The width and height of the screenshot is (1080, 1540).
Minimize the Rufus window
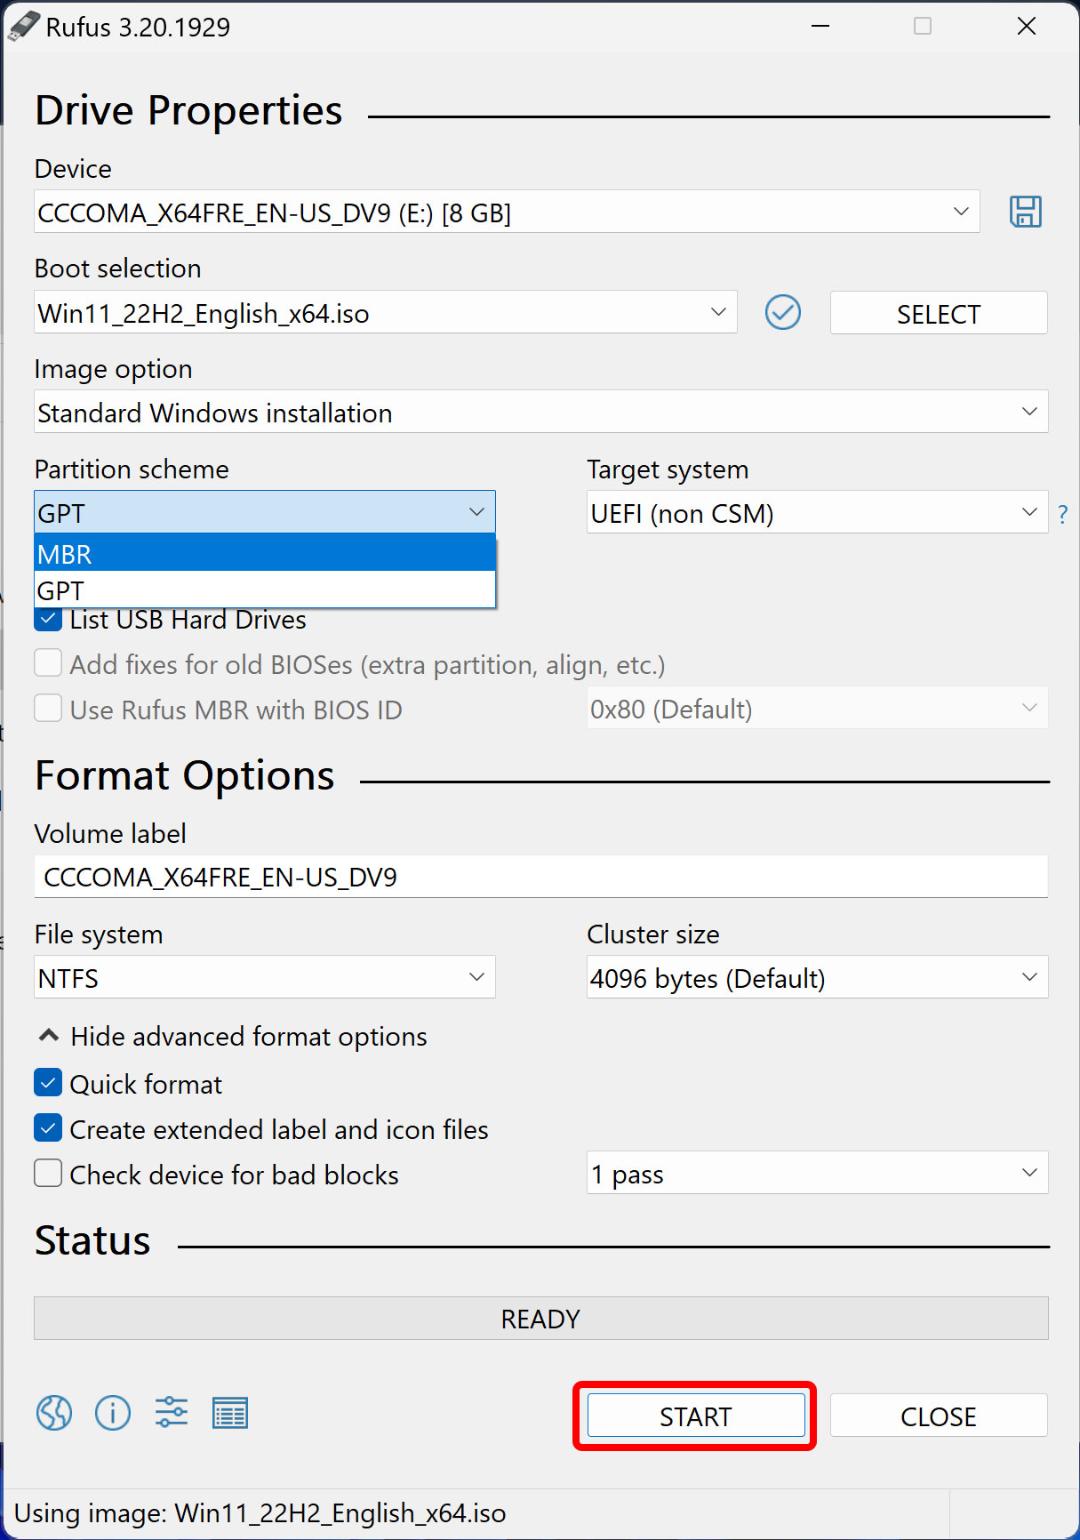point(821,27)
